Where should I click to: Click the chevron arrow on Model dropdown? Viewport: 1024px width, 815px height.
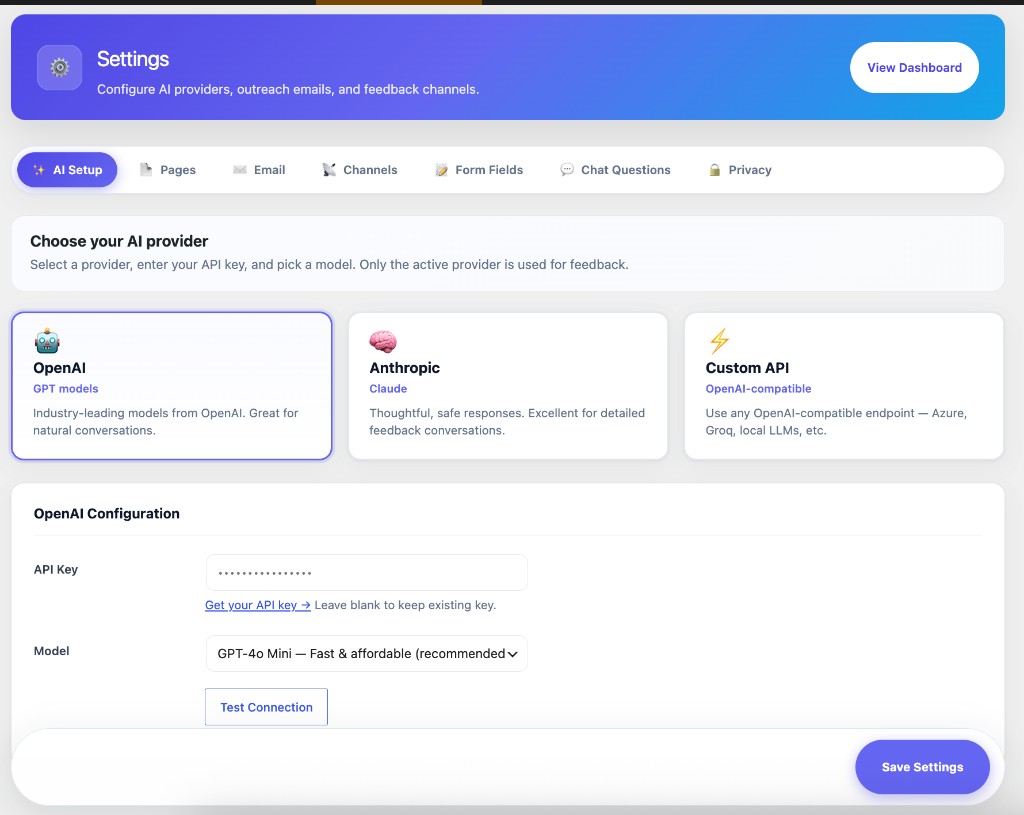pos(513,654)
